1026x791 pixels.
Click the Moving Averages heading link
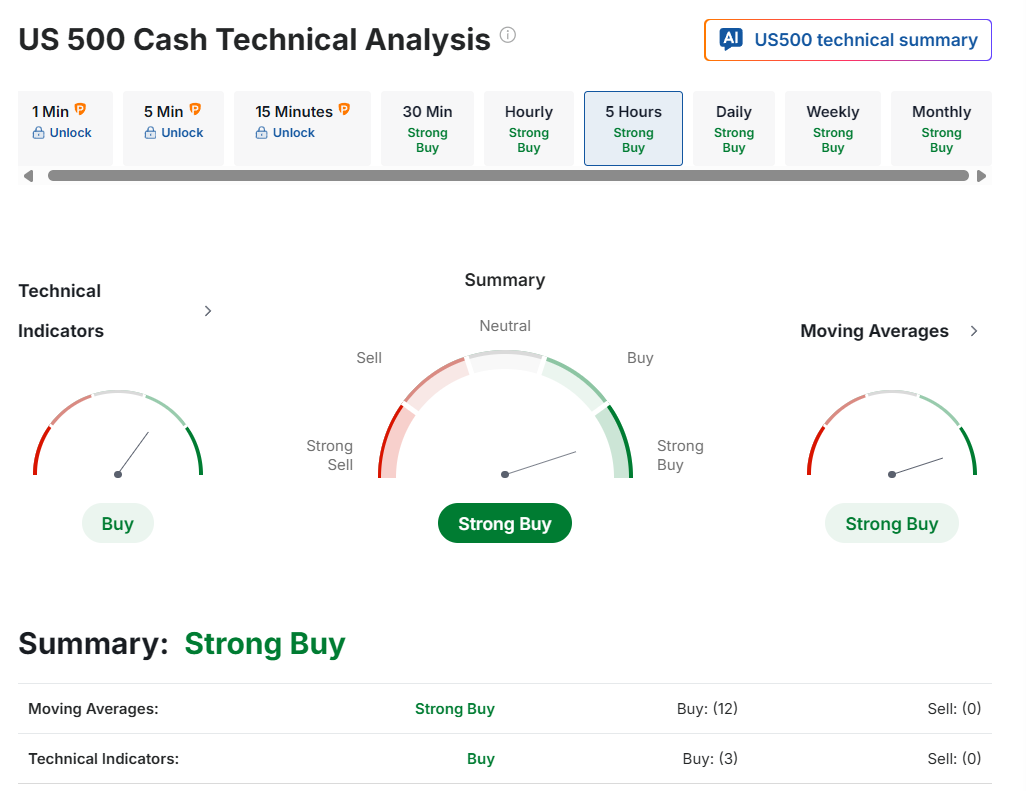(874, 331)
